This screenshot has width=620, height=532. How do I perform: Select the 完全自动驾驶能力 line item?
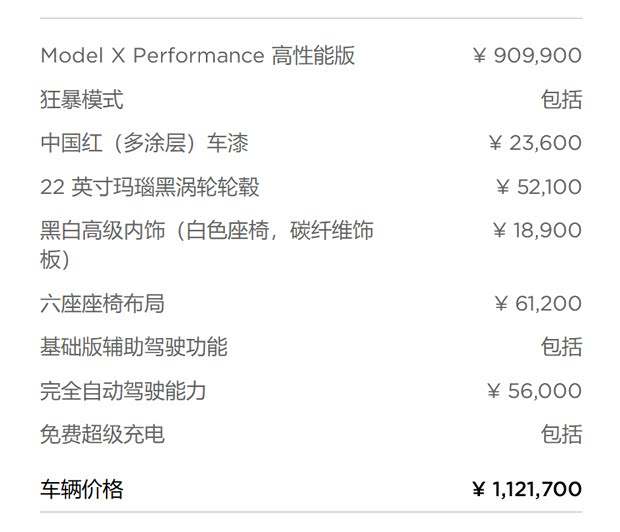[x=123, y=391]
